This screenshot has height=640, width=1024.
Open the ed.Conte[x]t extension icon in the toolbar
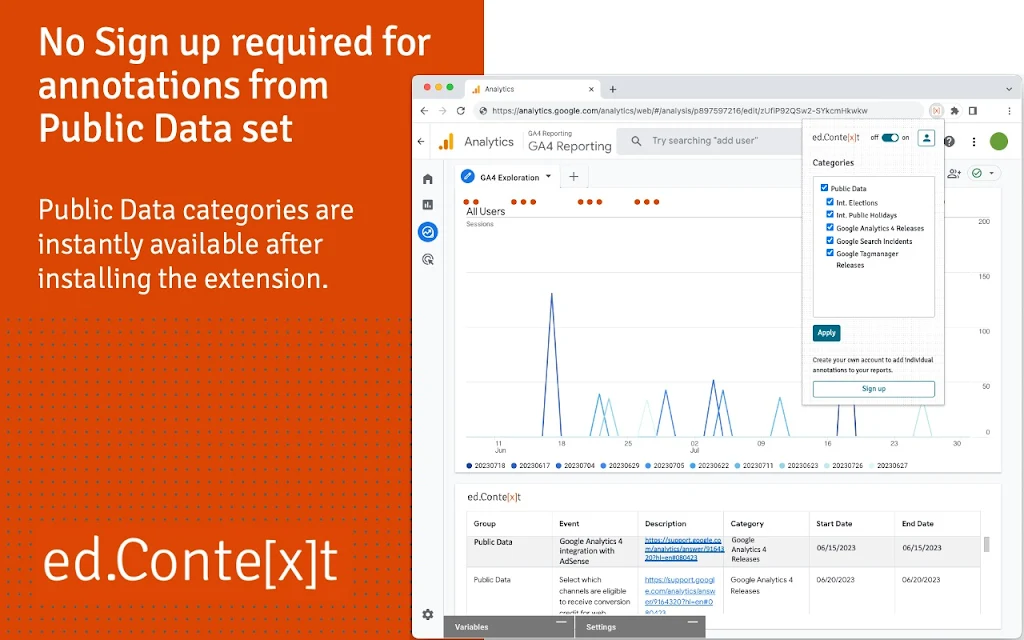[x=936, y=111]
